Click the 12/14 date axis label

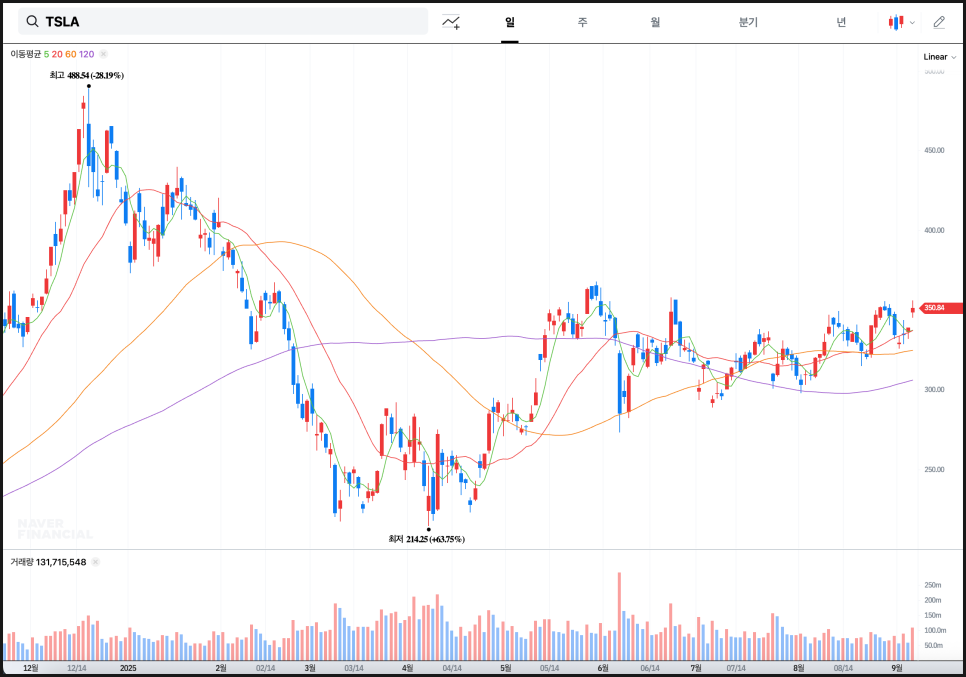76,668
